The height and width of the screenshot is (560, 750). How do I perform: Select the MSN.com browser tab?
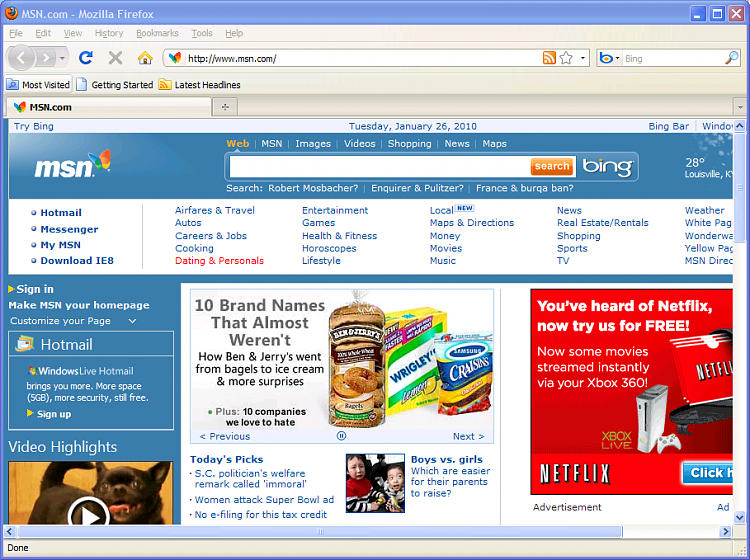coord(108,107)
